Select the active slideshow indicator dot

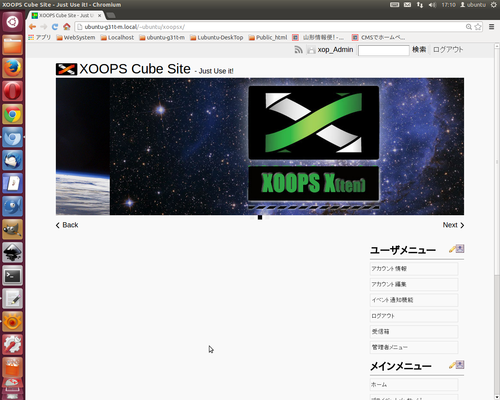pyautogui.click(x=260, y=217)
